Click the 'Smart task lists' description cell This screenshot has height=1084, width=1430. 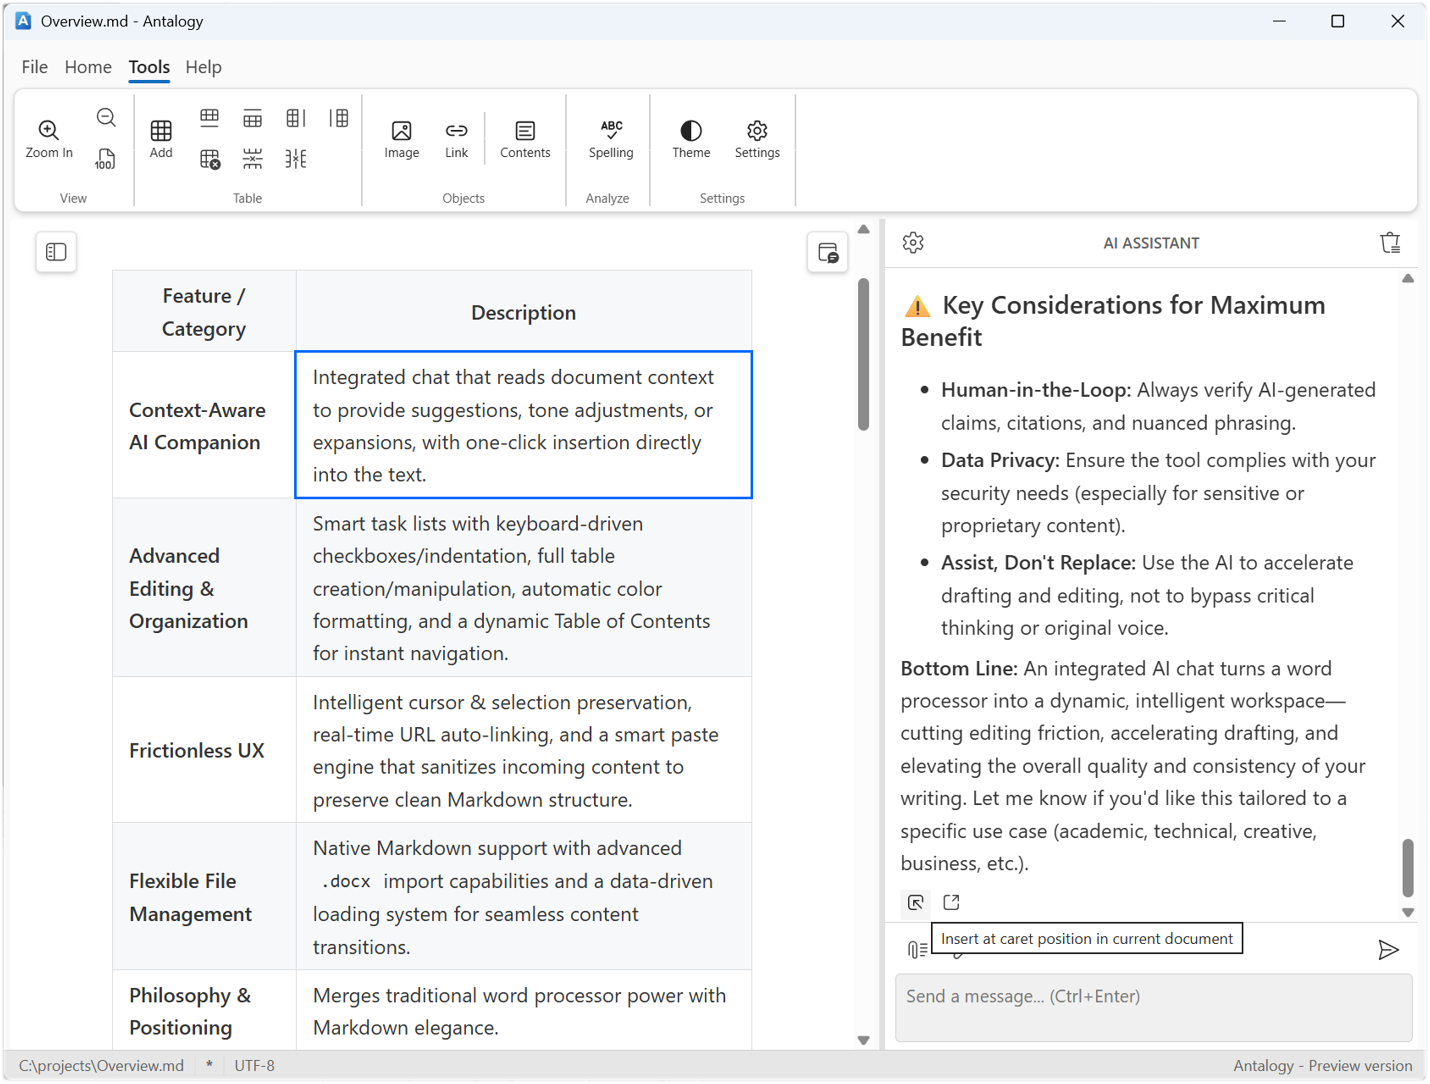524,588
